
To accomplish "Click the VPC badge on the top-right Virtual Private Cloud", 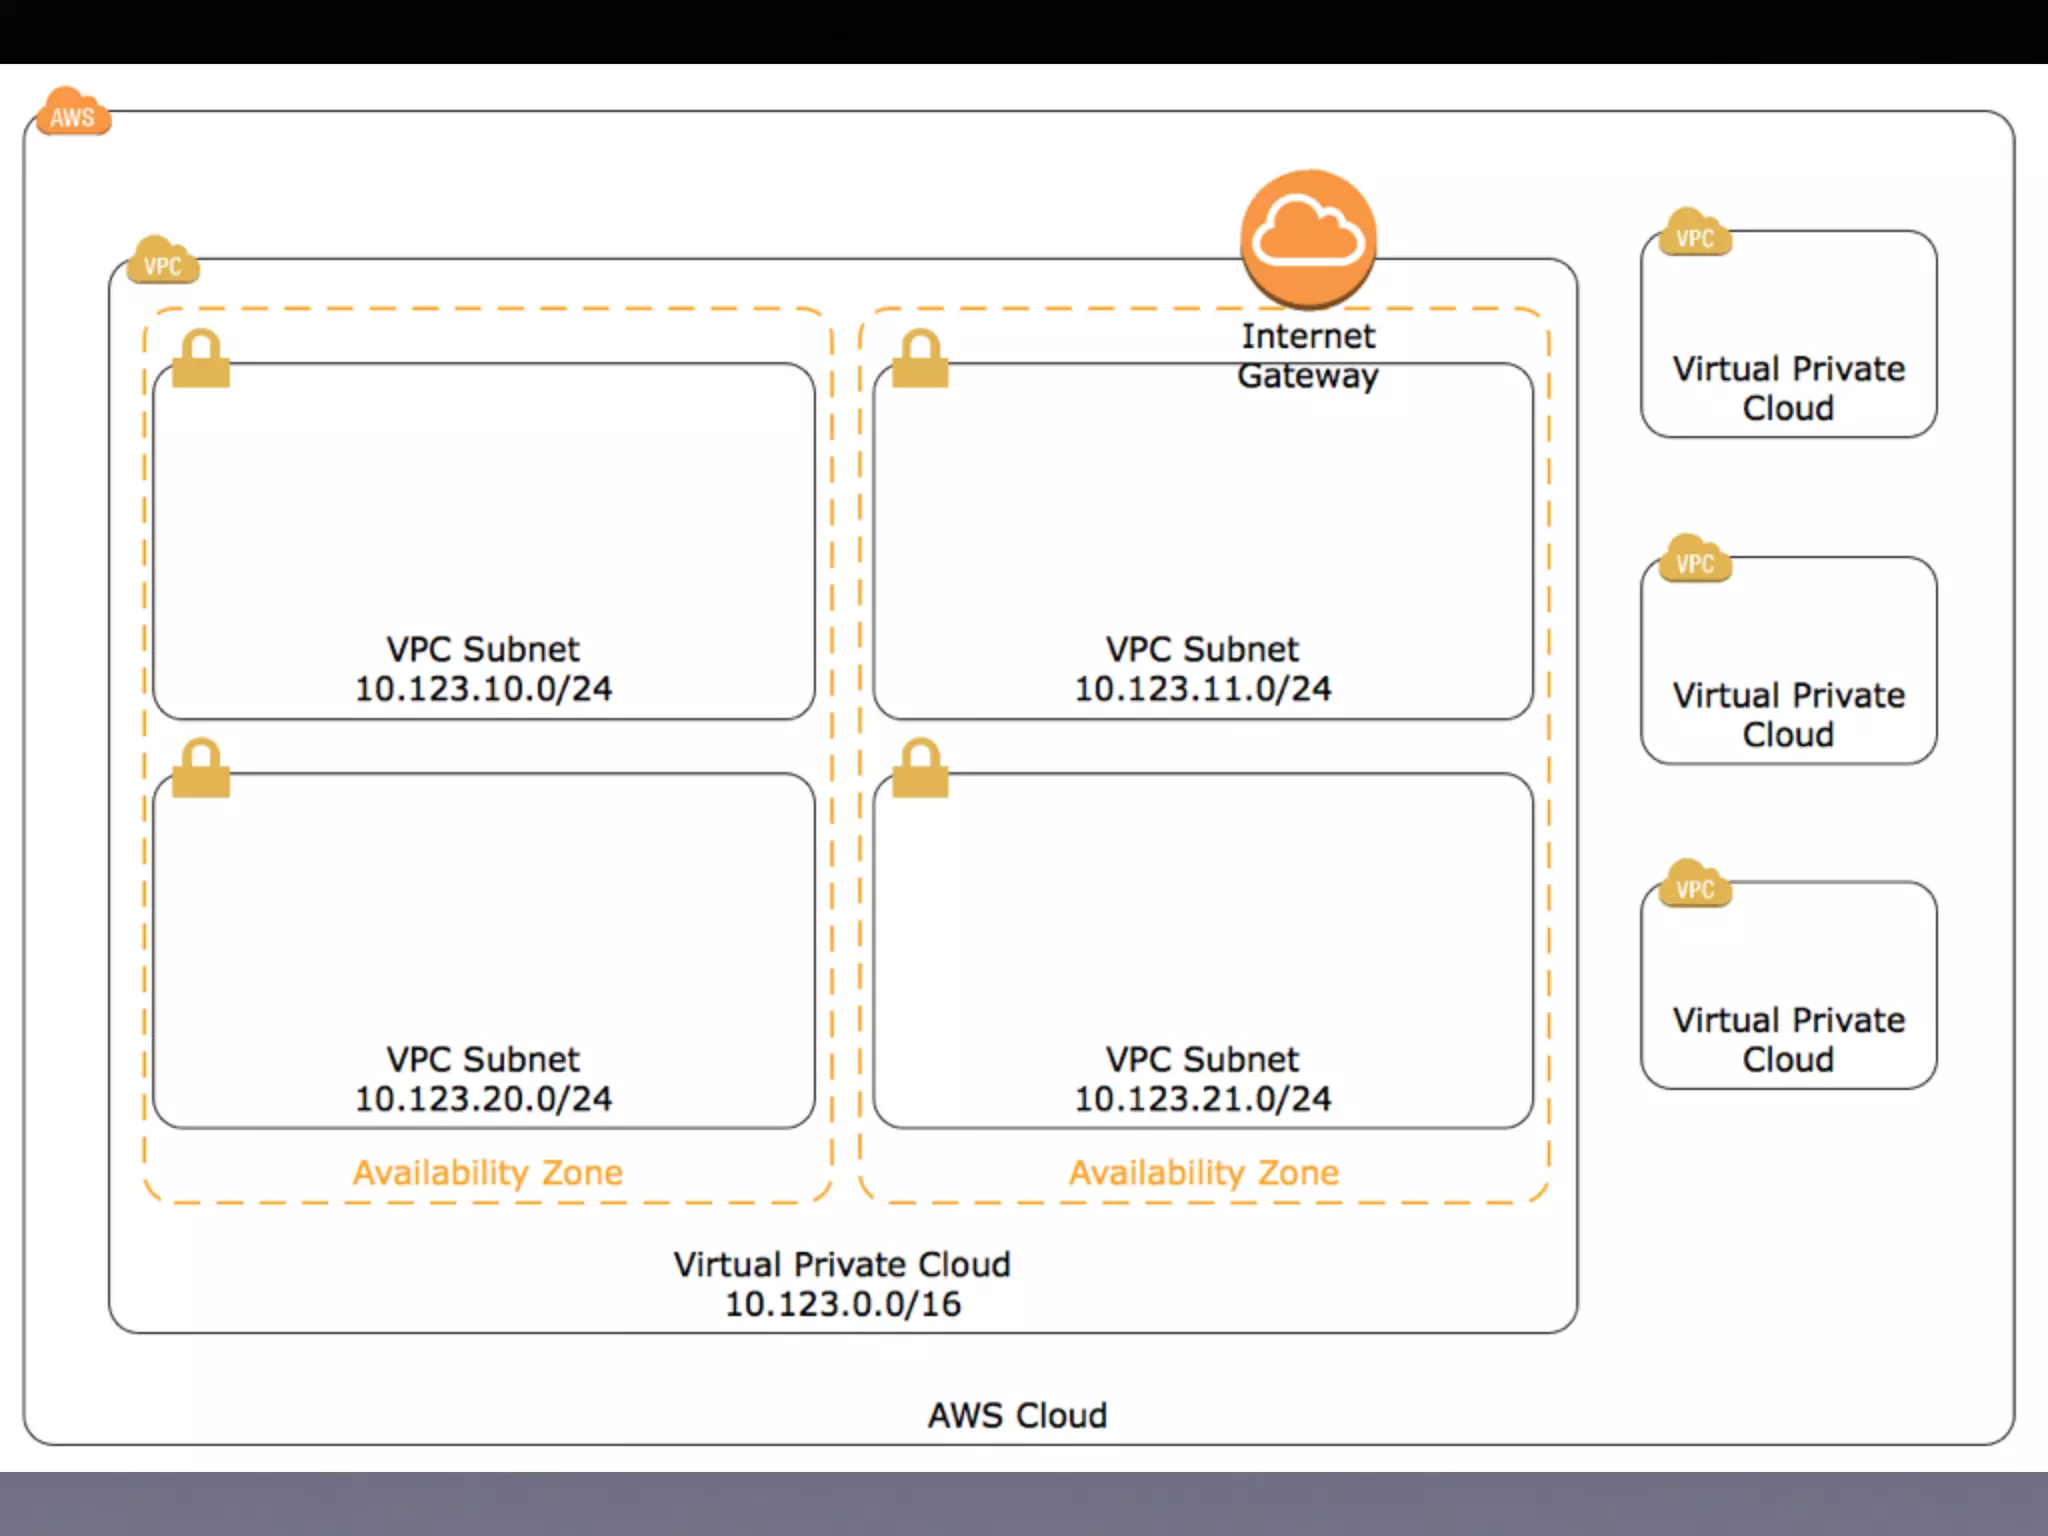I will pyautogui.click(x=1695, y=233).
